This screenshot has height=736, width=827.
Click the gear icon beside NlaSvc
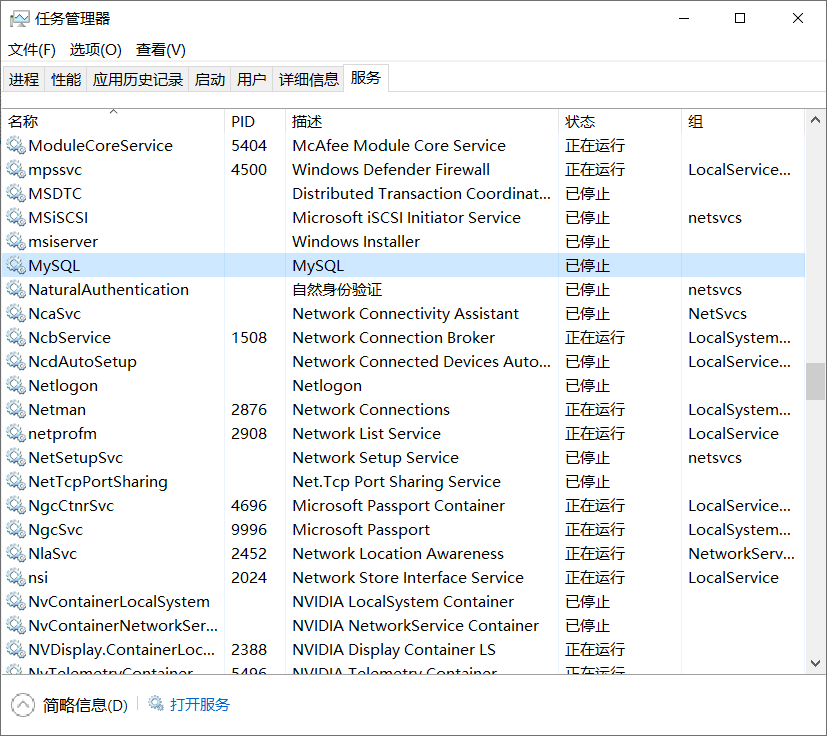(x=16, y=553)
